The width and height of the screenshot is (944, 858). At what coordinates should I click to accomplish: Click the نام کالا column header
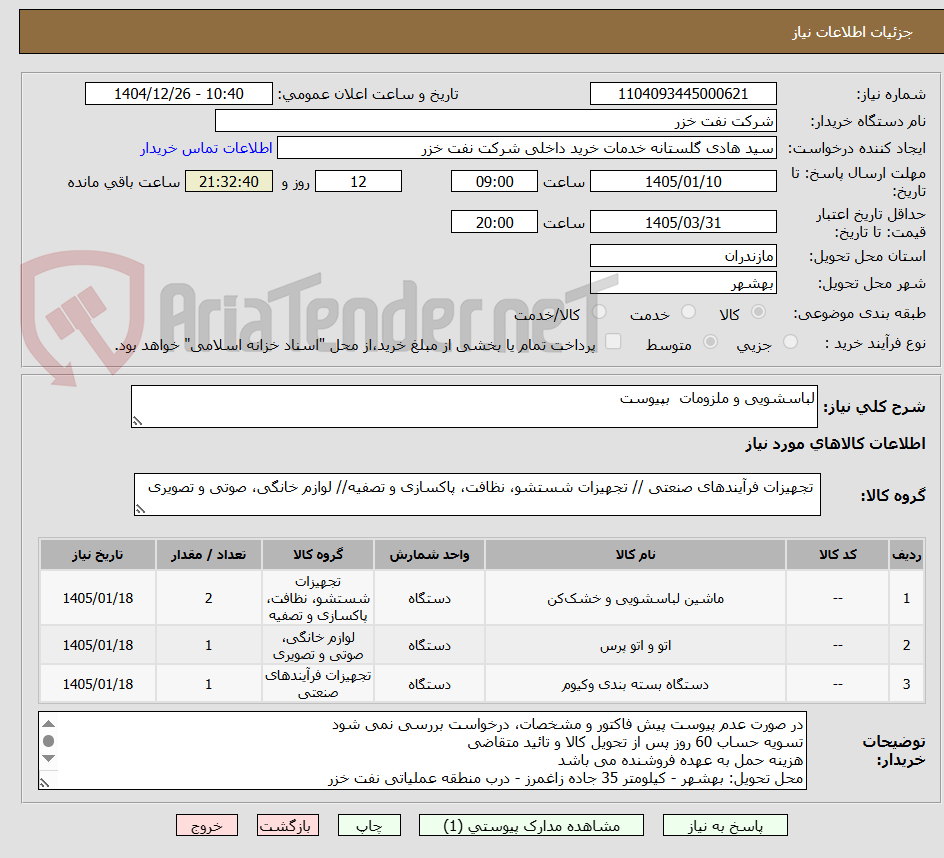click(x=635, y=555)
